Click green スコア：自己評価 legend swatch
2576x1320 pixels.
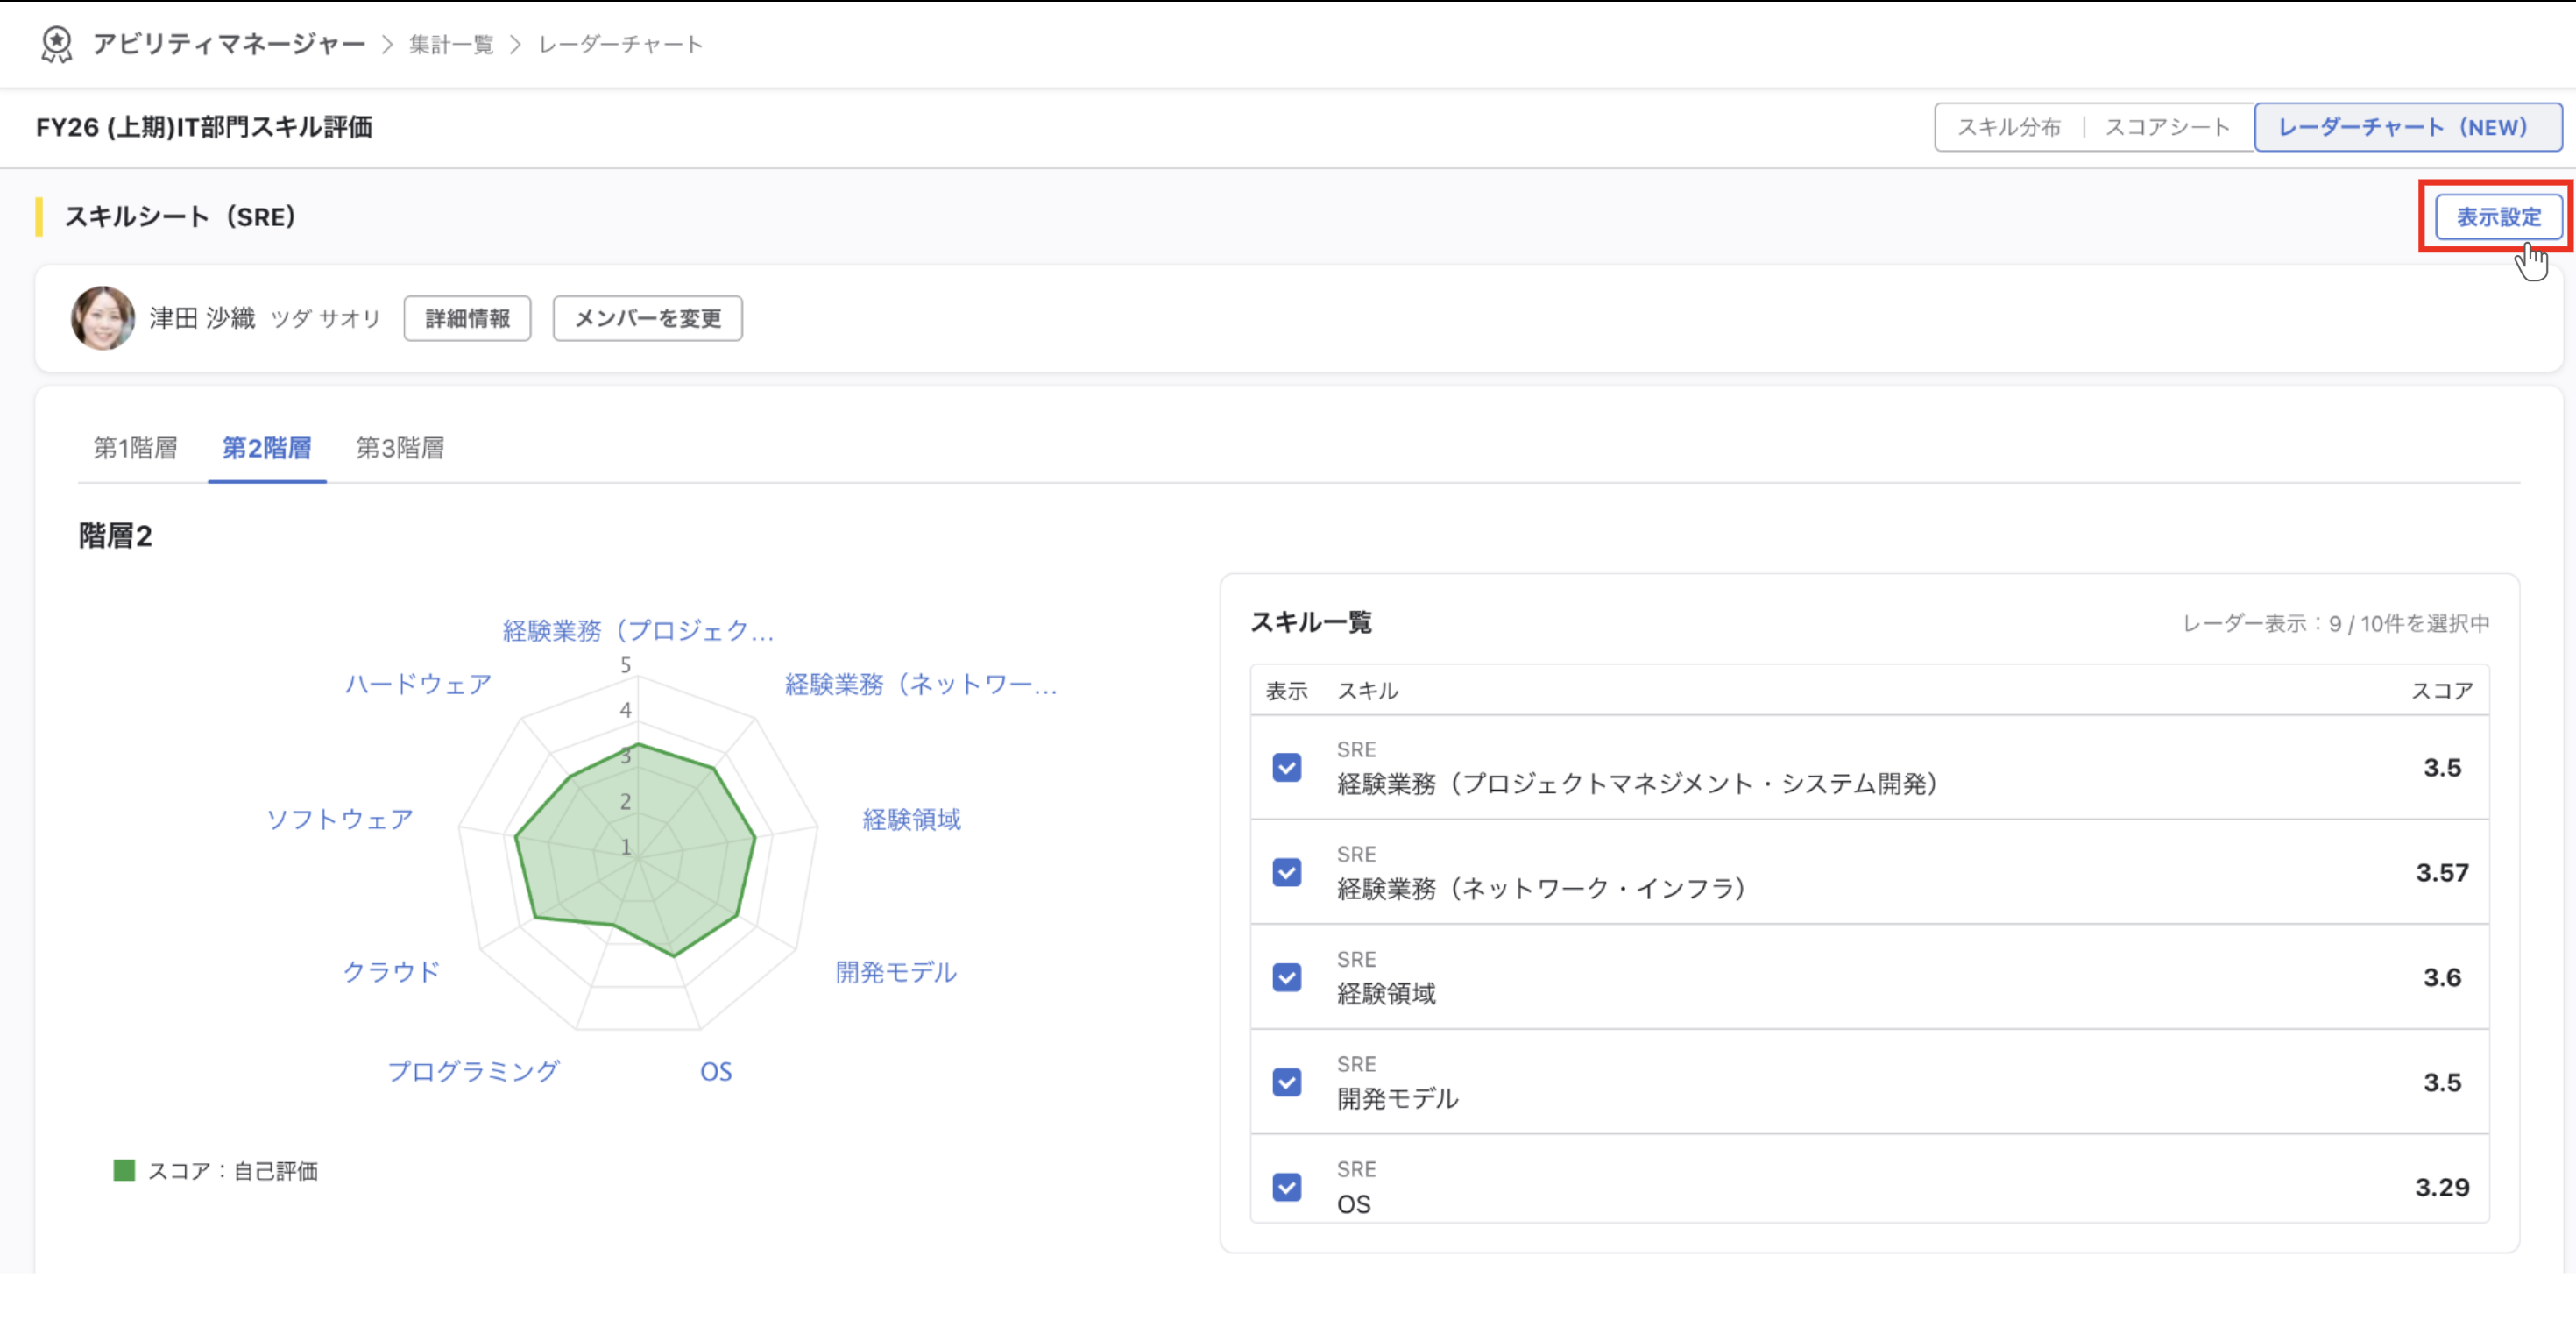pos(124,1171)
